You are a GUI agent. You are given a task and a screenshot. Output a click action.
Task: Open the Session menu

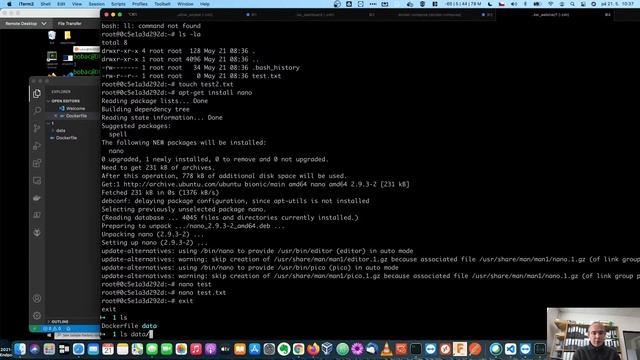coord(96,4)
